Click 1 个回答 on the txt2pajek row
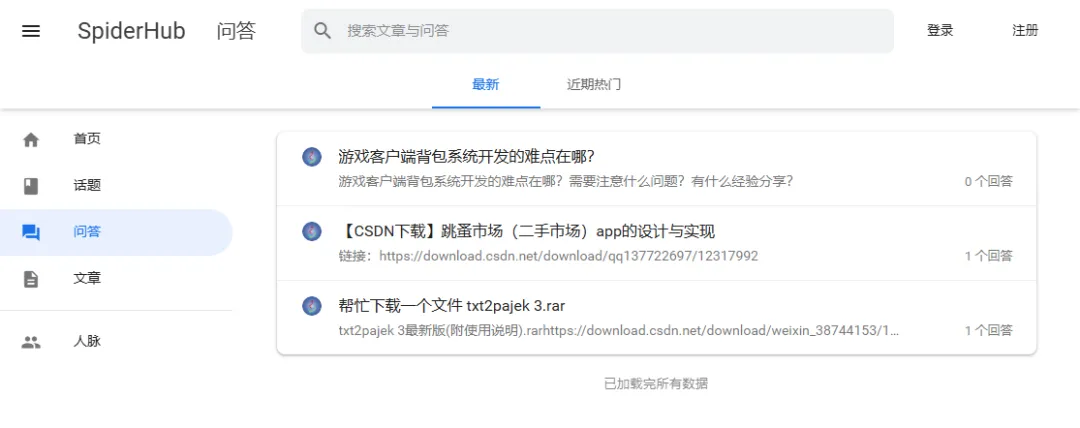 click(x=988, y=331)
